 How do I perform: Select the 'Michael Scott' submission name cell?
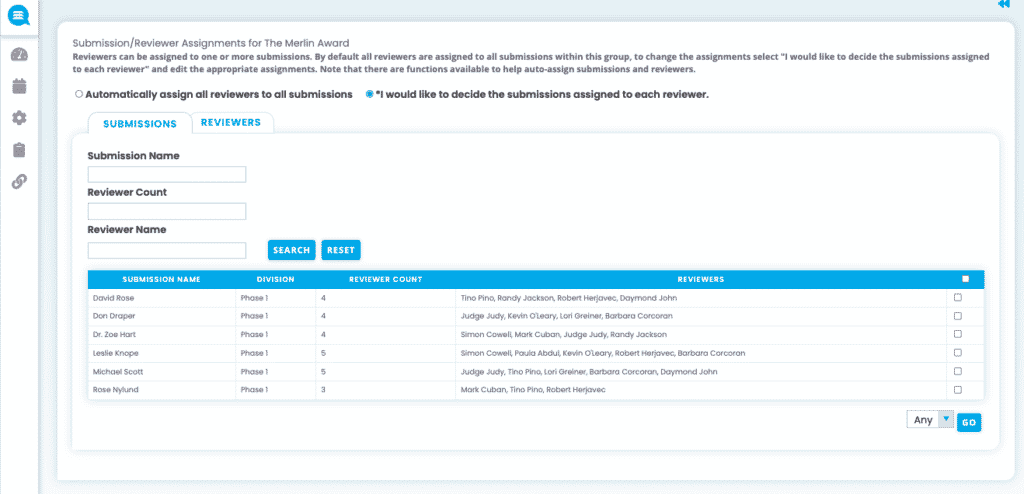(x=162, y=372)
